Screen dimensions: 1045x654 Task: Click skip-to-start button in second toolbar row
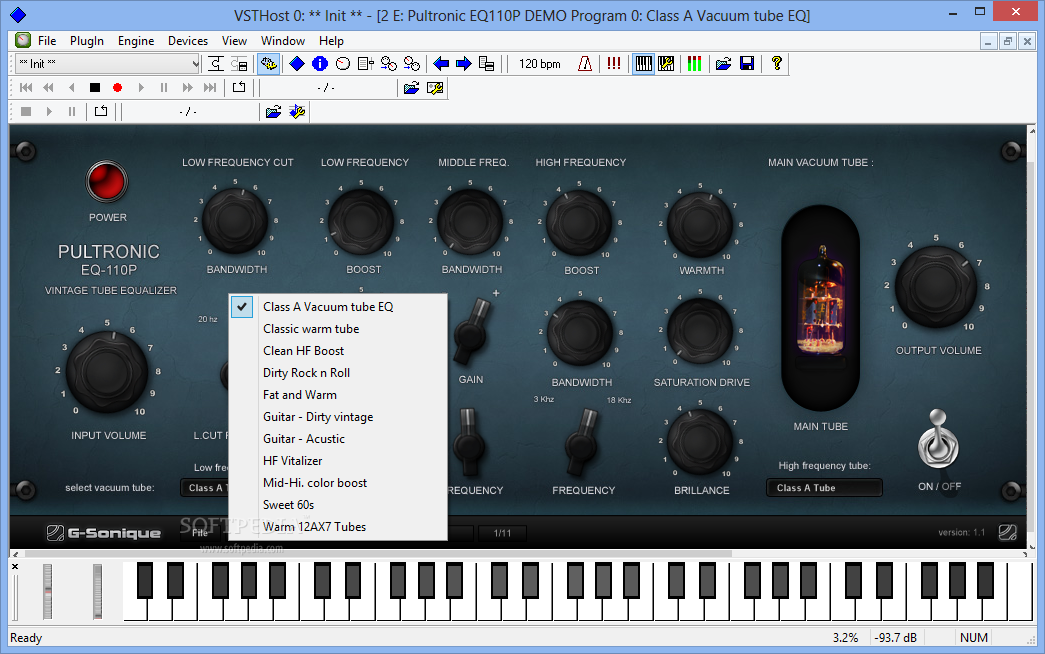point(26,87)
